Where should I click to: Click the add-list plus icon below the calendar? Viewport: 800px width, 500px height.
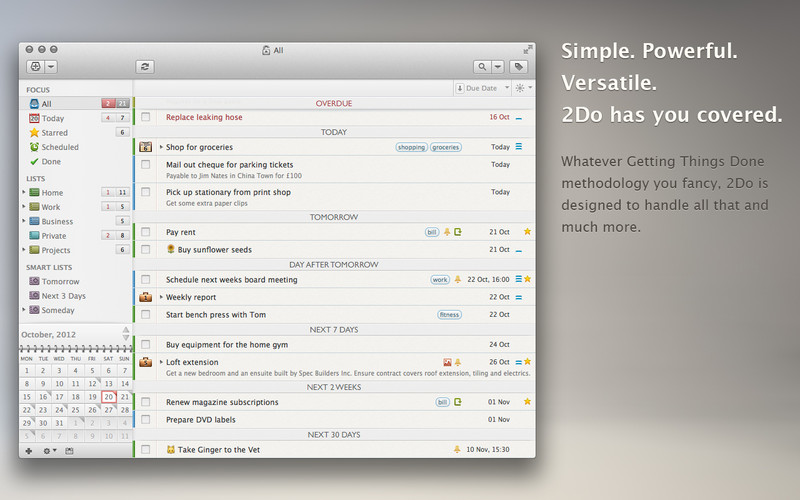[x=28, y=451]
